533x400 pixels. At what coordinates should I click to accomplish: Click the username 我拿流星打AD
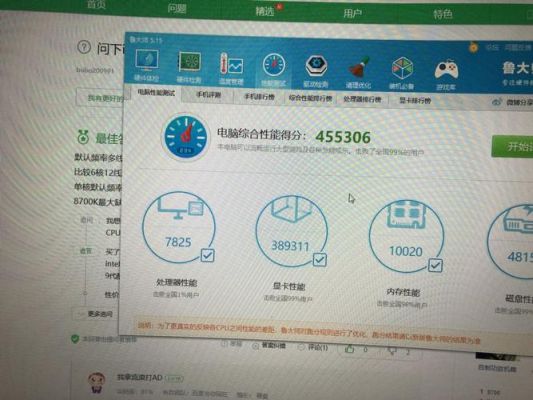(139, 377)
